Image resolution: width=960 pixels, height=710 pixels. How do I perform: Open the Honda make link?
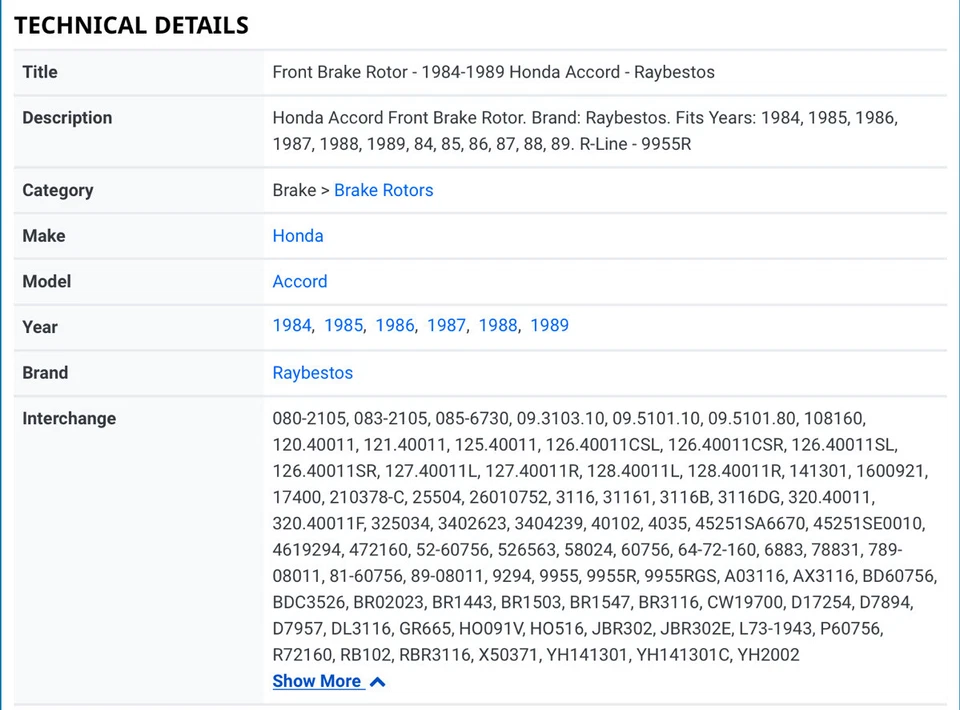click(298, 236)
